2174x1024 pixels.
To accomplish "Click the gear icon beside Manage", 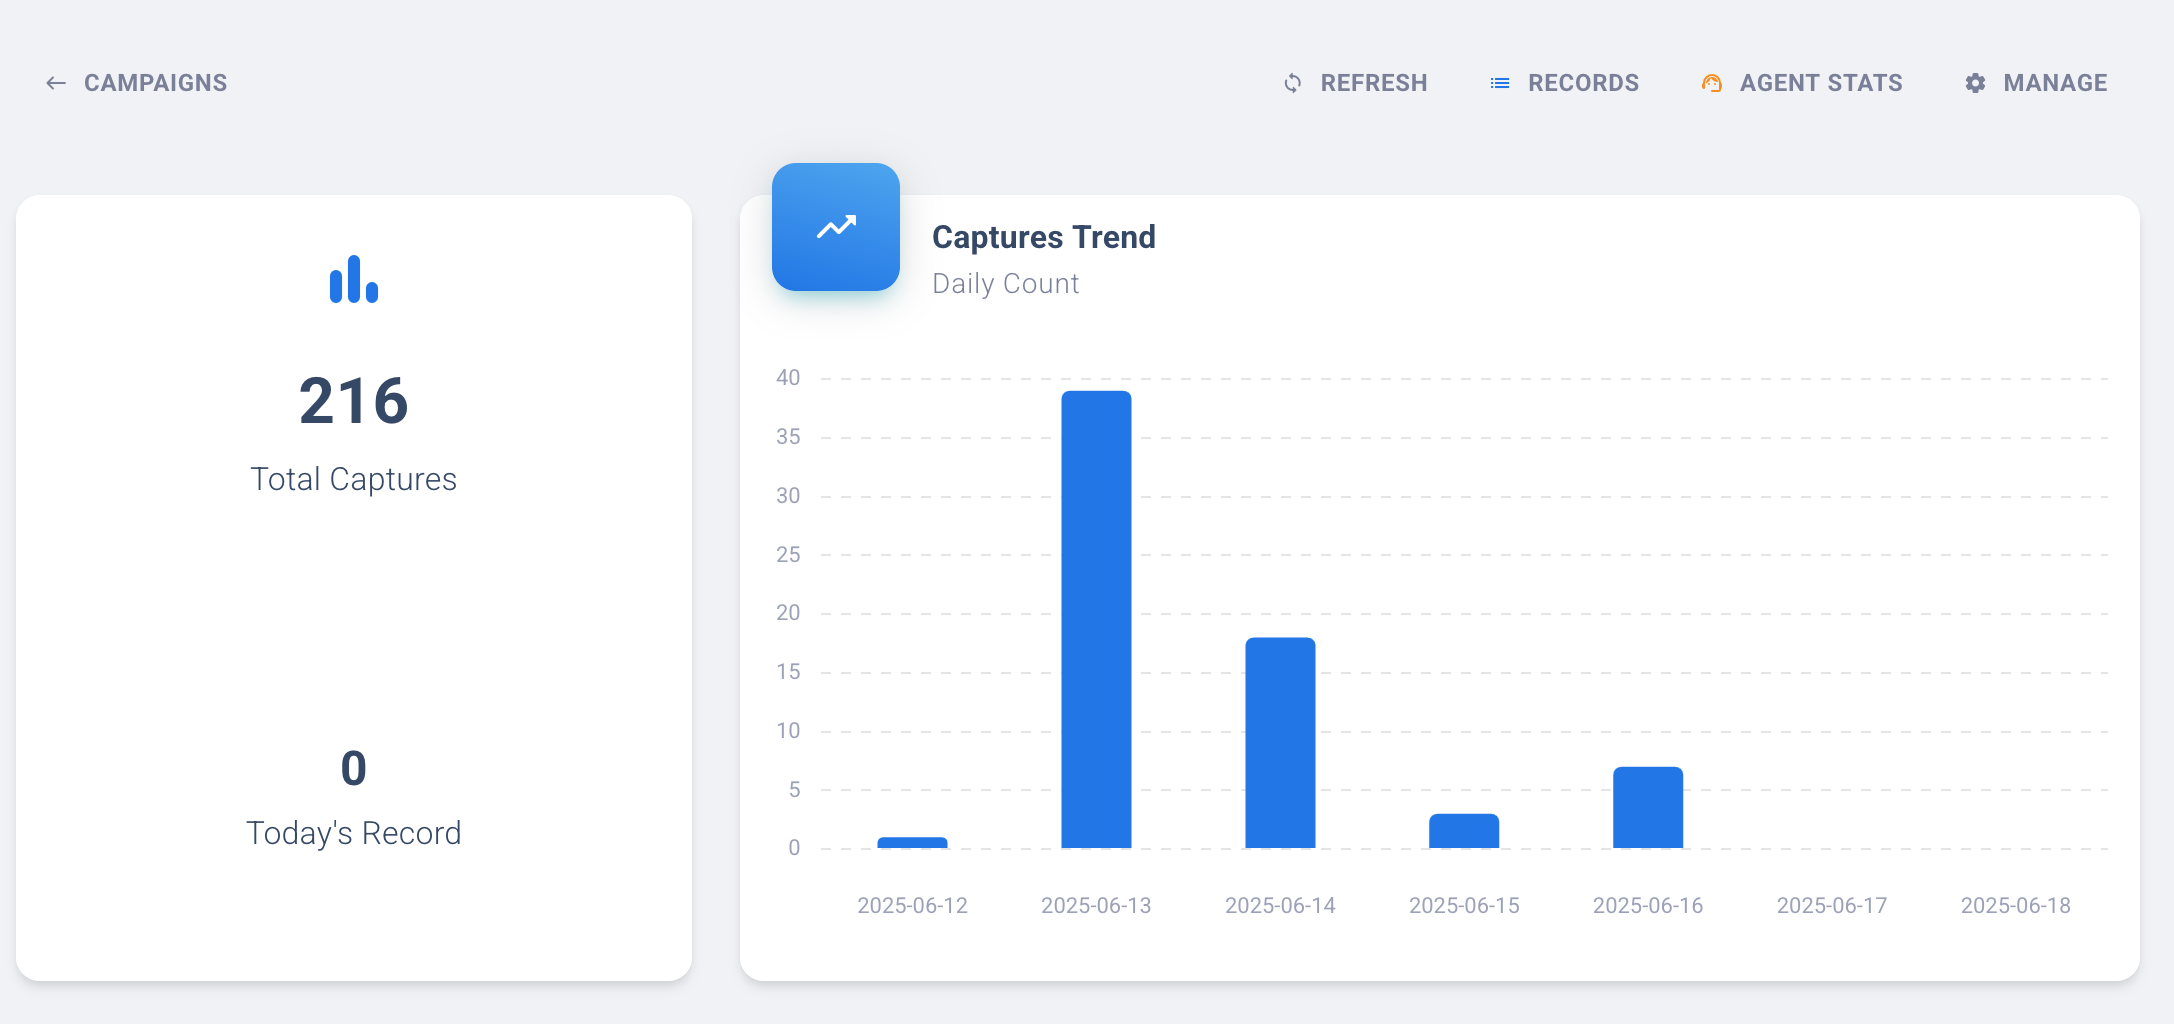I will [1975, 83].
